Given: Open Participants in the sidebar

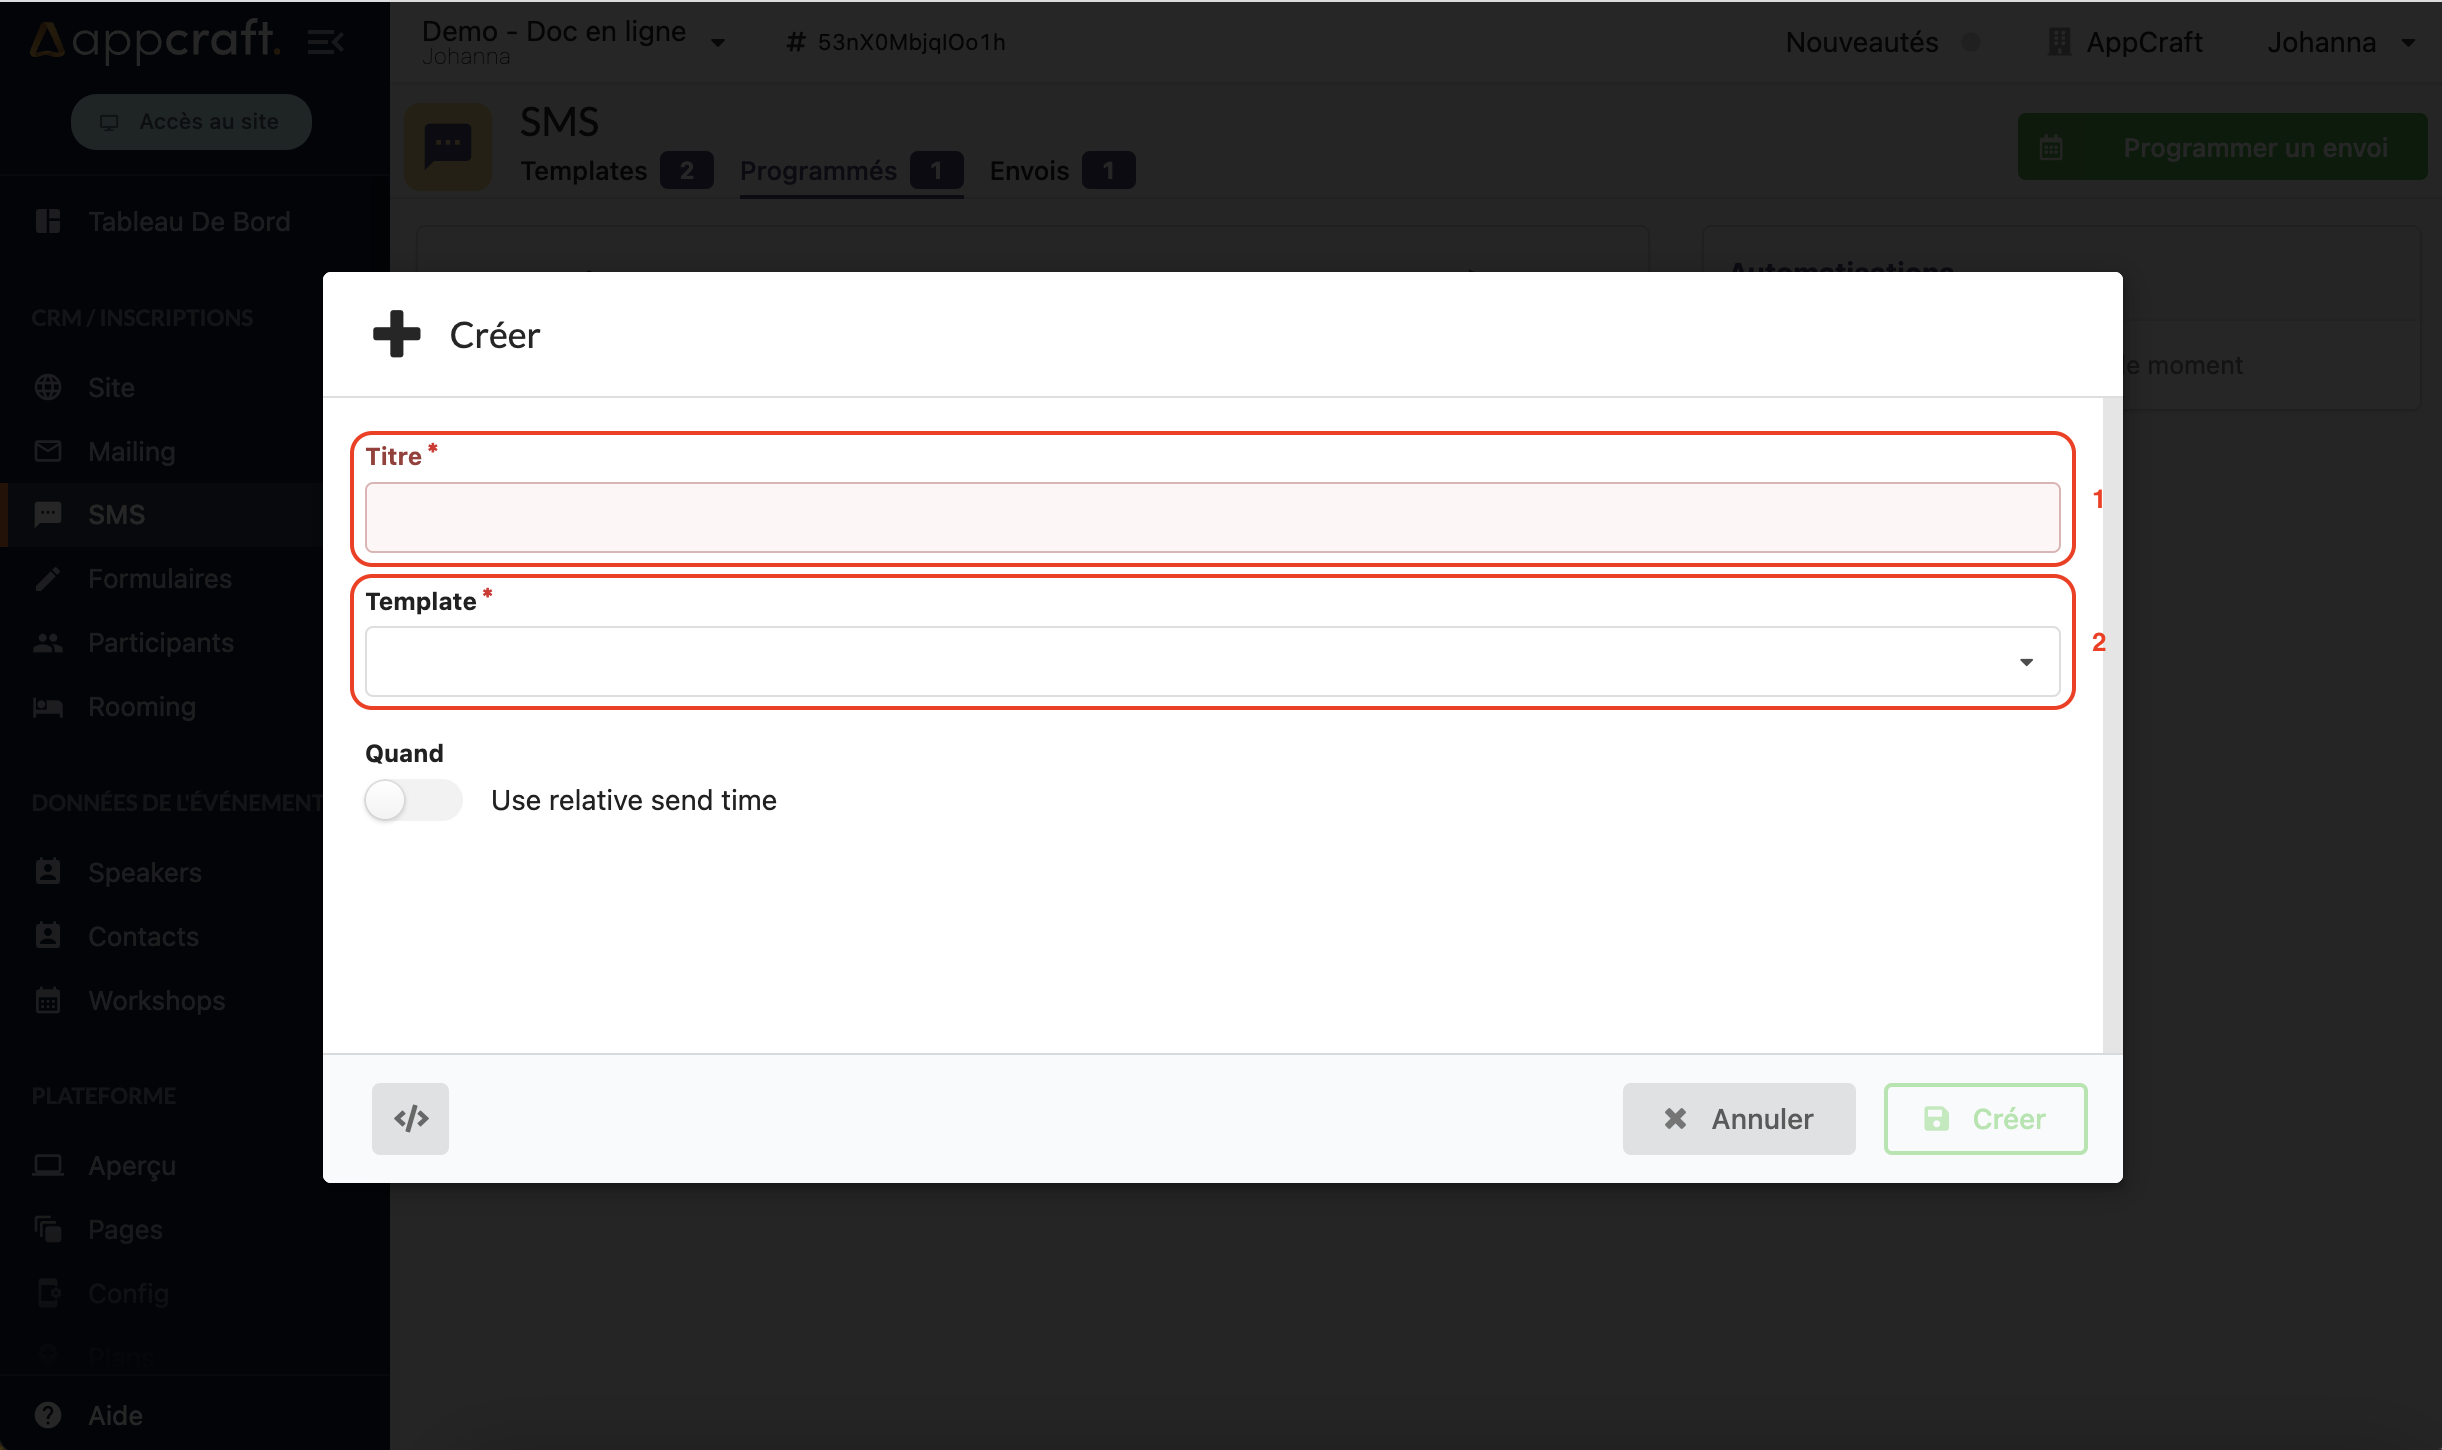Looking at the screenshot, I should pyautogui.click(x=160, y=642).
